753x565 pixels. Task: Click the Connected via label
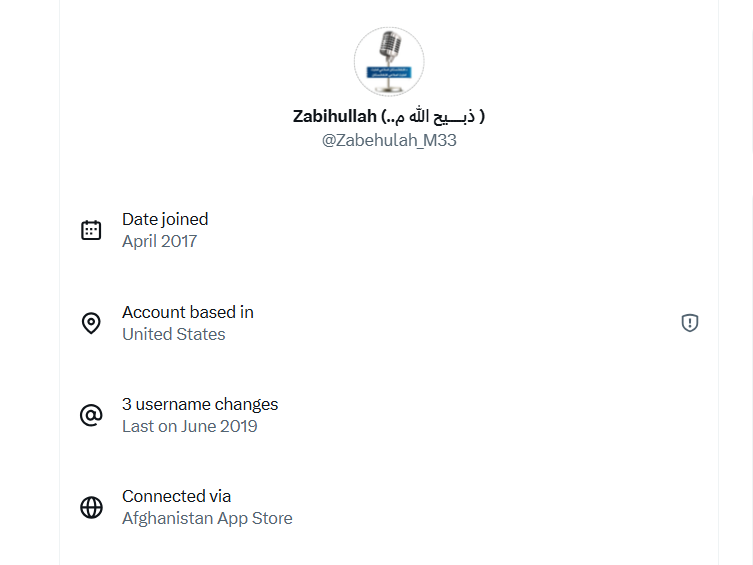tap(176, 496)
